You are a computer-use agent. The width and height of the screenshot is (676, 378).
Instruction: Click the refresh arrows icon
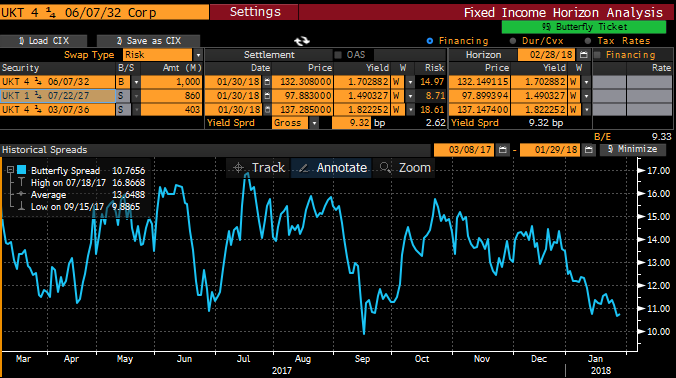click(302, 41)
